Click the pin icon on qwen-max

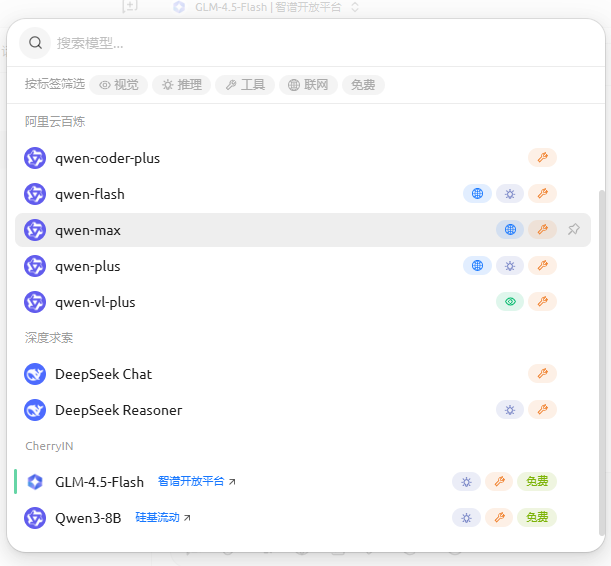coord(574,229)
